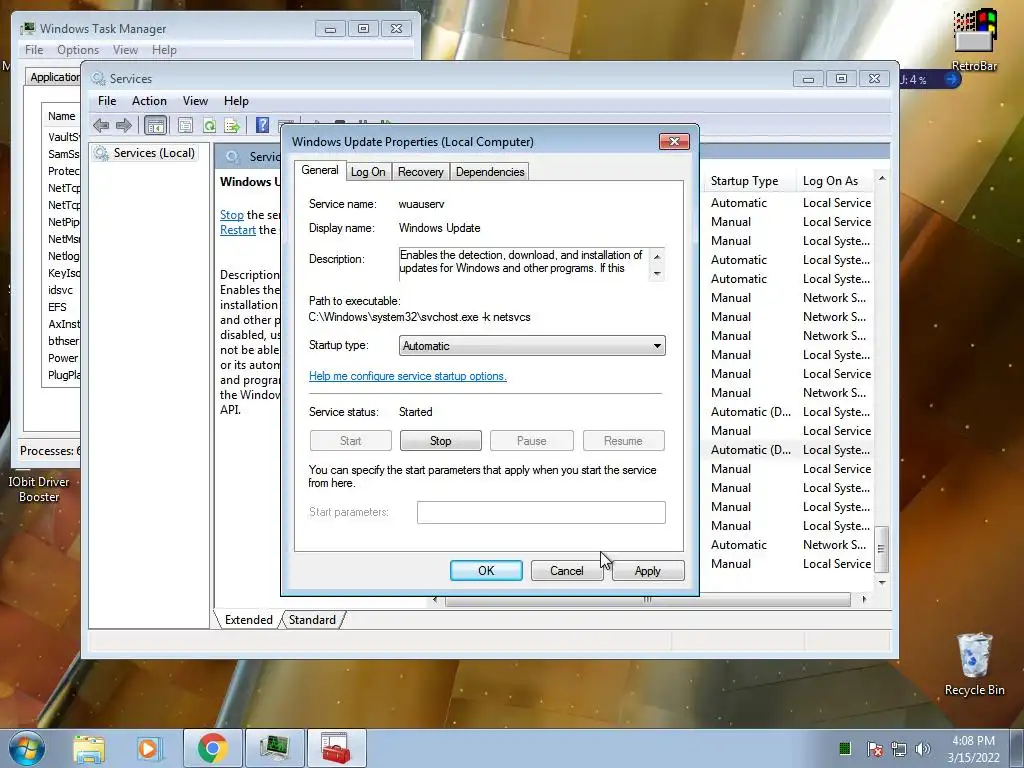Switch to the Dependencies tab
Viewport: 1024px width, 768px height.
pos(490,172)
